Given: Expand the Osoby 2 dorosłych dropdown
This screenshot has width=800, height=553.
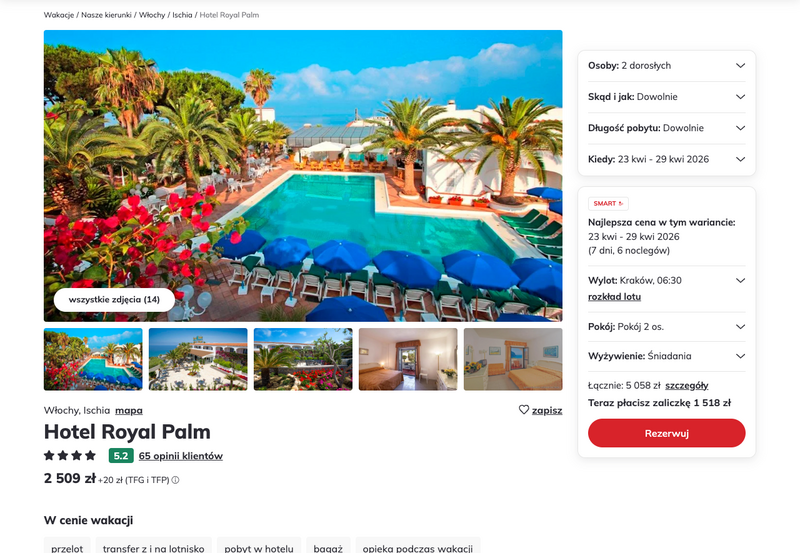Looking at the screenshot, I should [666, 66].
